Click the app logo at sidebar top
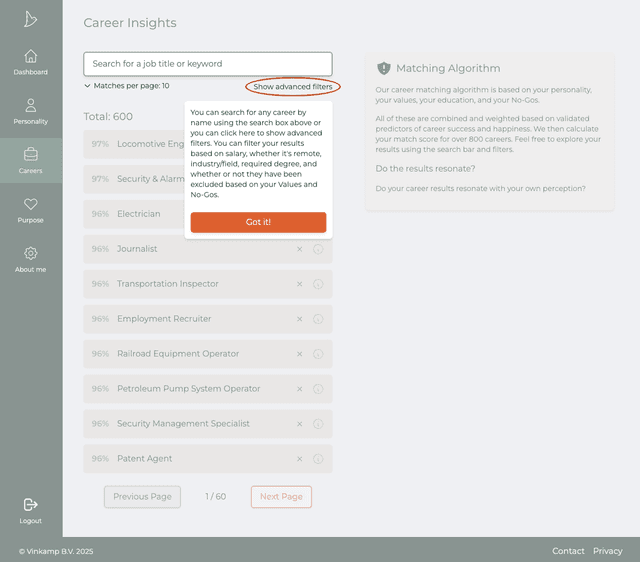 (x=31, y=19)
